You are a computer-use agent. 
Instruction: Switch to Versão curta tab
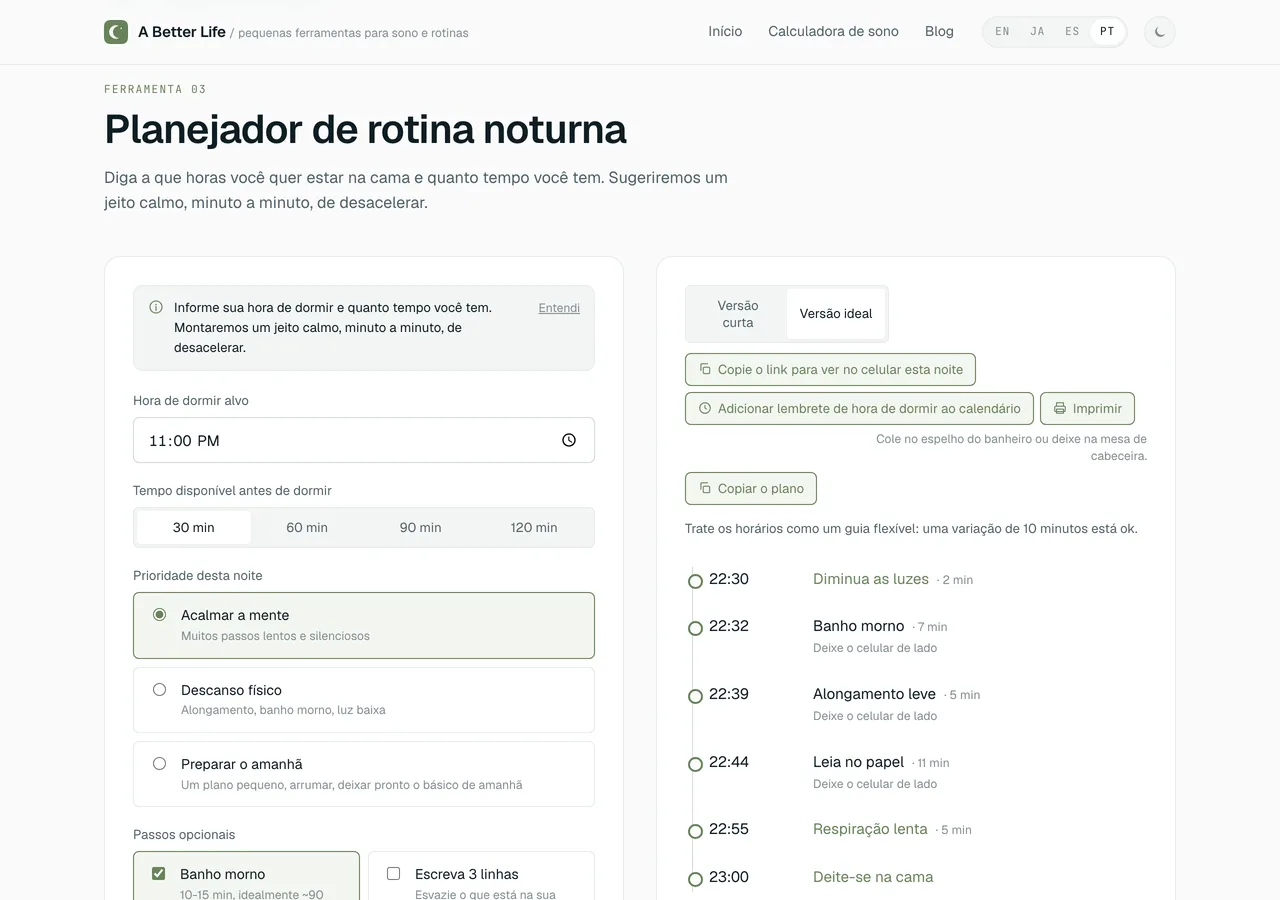point(738,314)
